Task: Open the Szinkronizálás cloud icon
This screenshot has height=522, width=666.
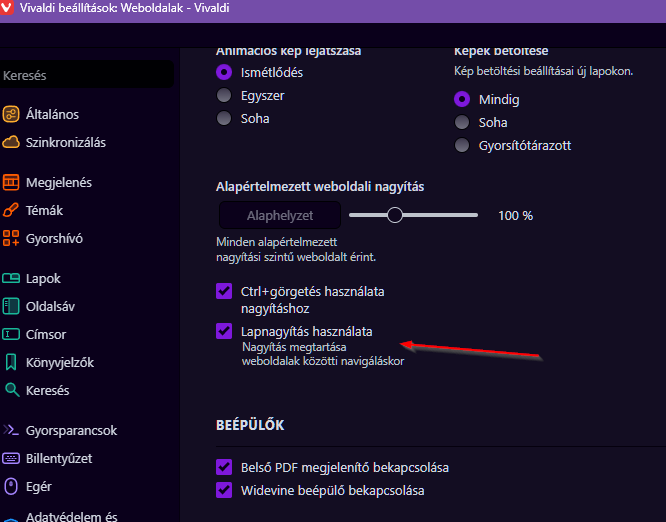Action: [11, 142]
